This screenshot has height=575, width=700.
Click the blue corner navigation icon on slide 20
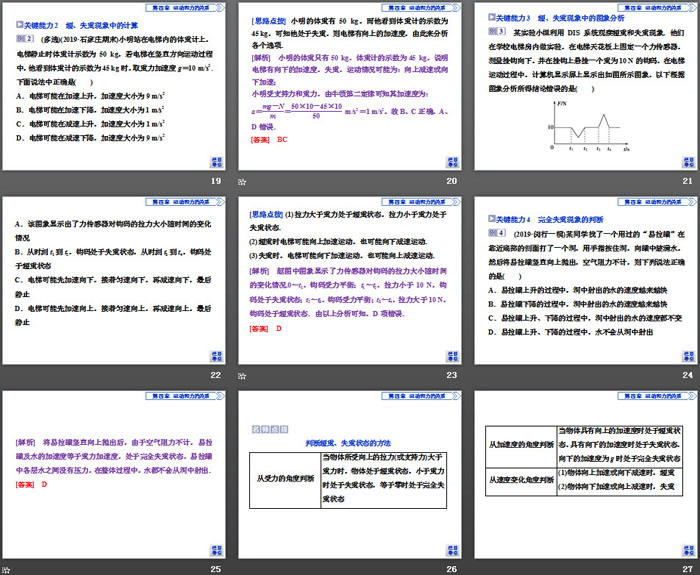coord(452,162)
